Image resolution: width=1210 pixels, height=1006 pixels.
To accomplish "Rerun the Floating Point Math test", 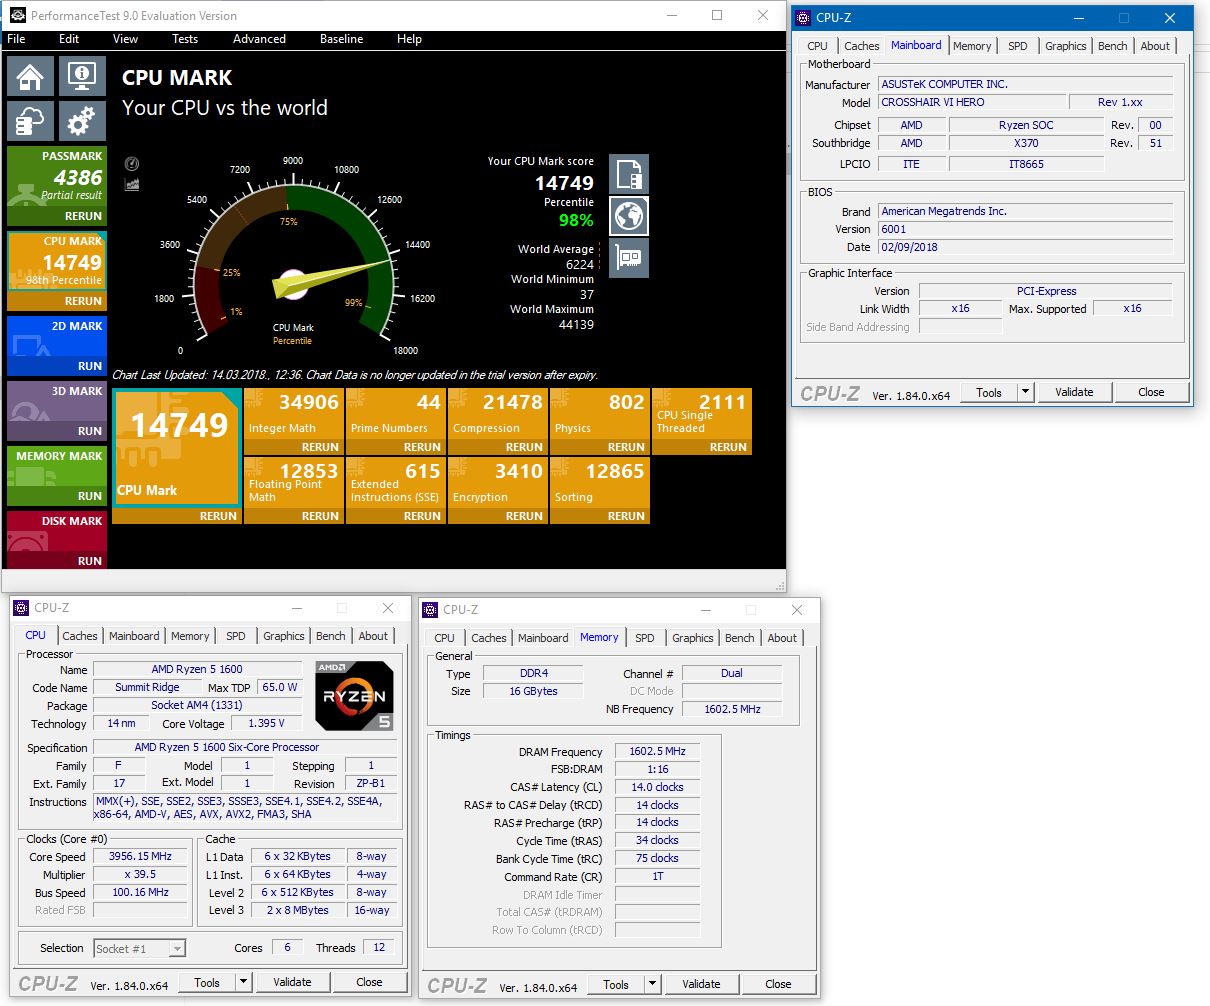I will pos(320,516).
